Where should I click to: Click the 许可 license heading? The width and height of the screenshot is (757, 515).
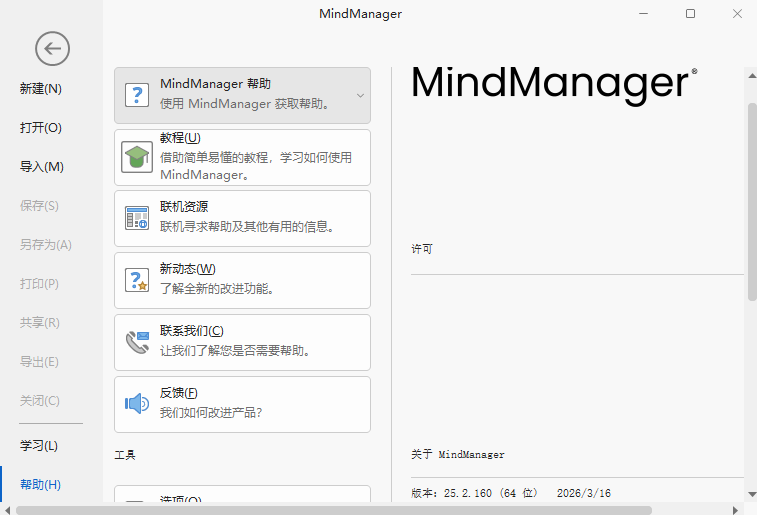tap(422, 249)
